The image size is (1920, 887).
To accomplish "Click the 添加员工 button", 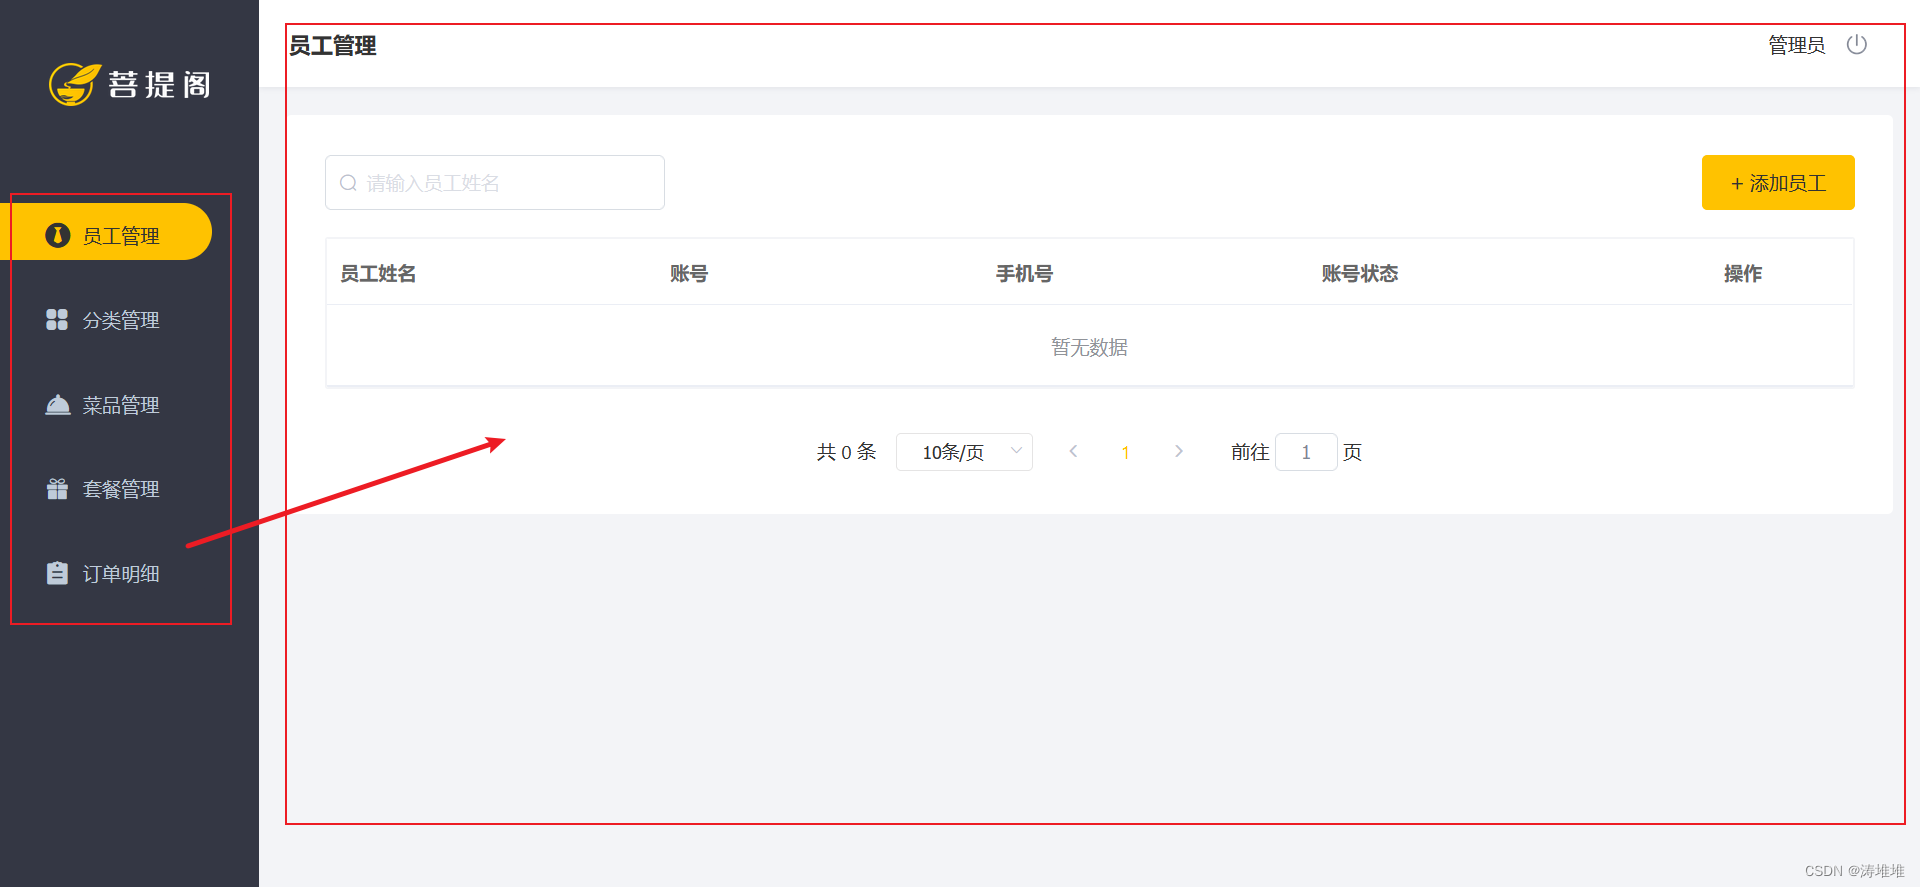I will tap(1778, 183).
